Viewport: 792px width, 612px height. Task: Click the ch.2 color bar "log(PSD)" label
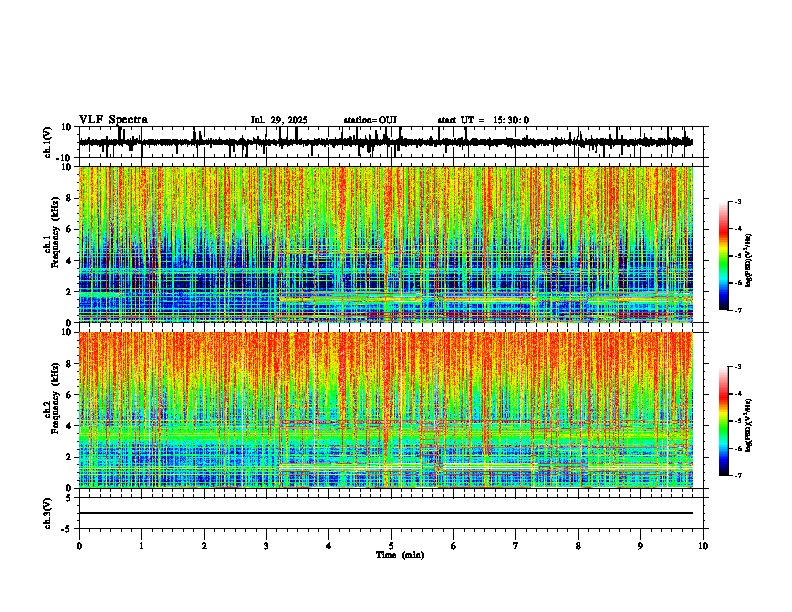(x=749, y=425)
